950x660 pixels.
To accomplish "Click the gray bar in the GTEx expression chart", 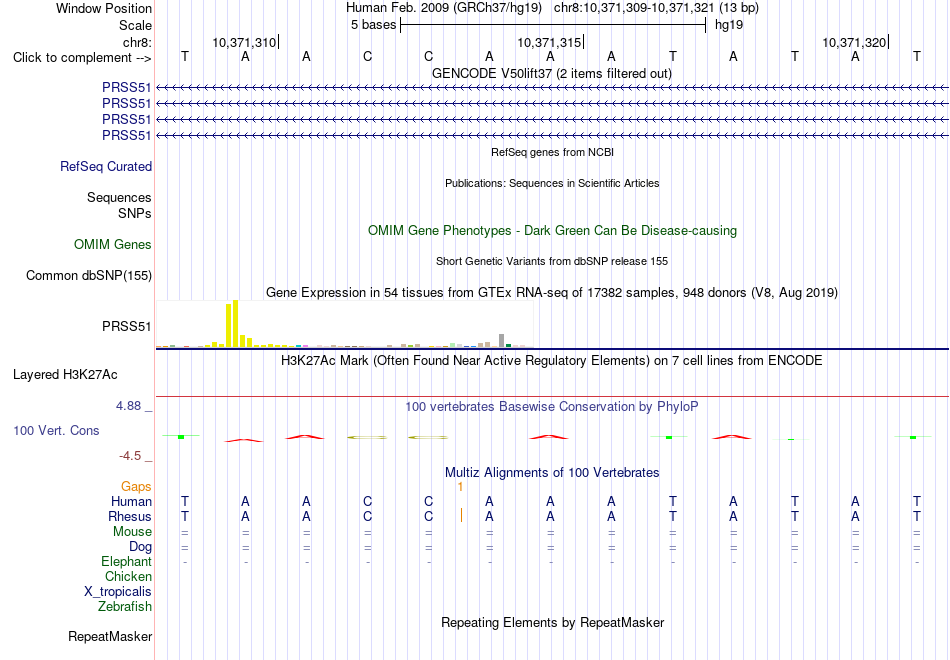I will pyautogui.click(x=502, y=341).
